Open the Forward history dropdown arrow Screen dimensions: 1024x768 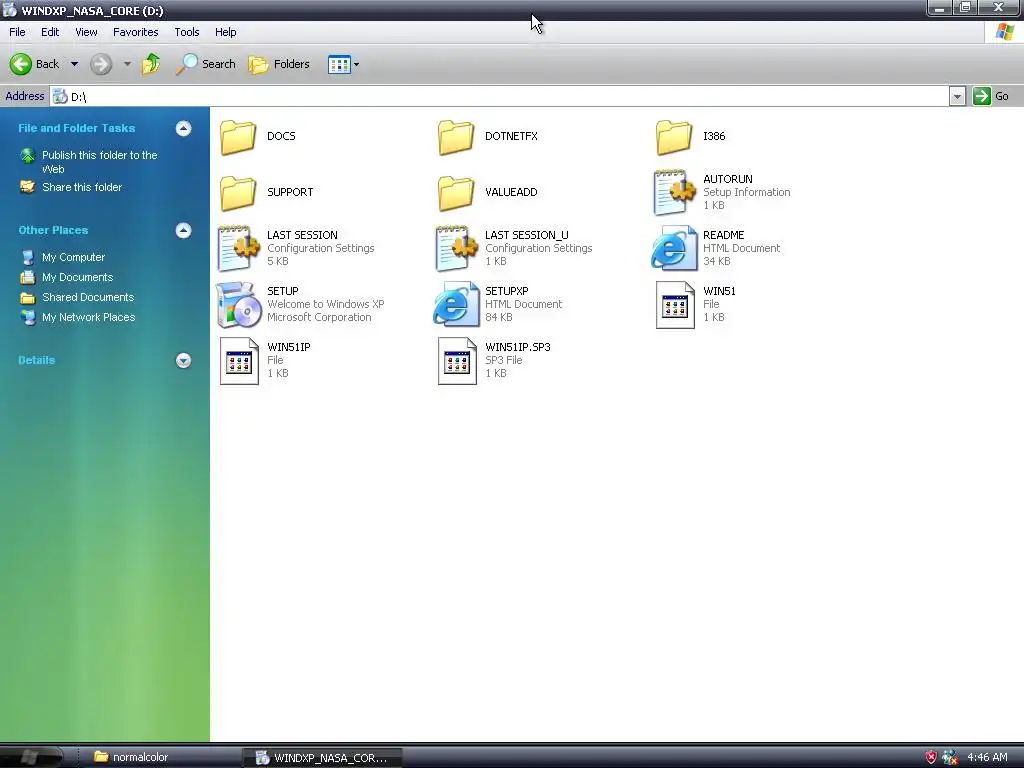click(x=127, y=64)
